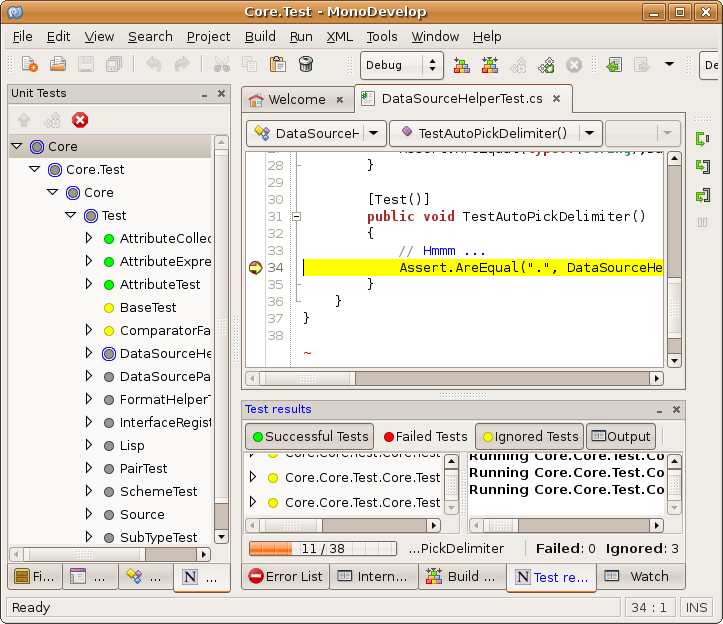The image size is (723, 624).
Task: Click the INS mode indicator
Action: point(696,607)
